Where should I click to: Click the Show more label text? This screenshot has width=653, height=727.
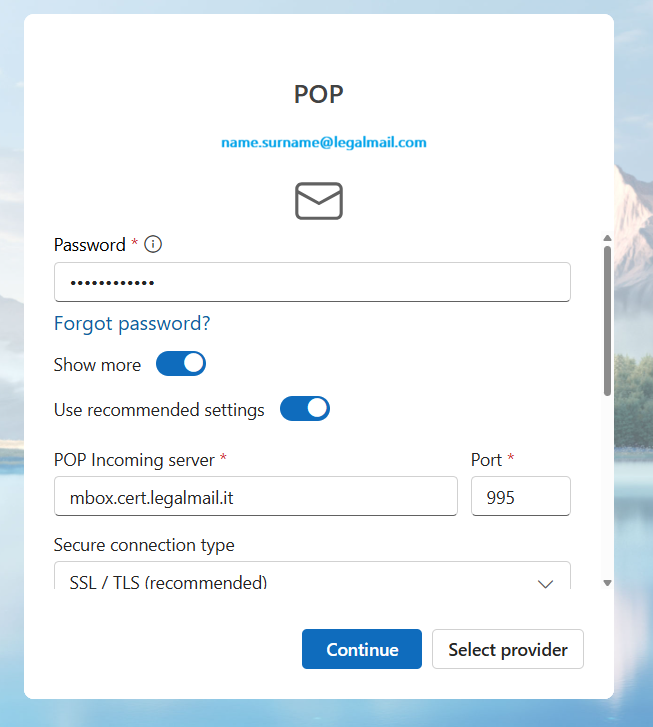click(x=97, y=365)
